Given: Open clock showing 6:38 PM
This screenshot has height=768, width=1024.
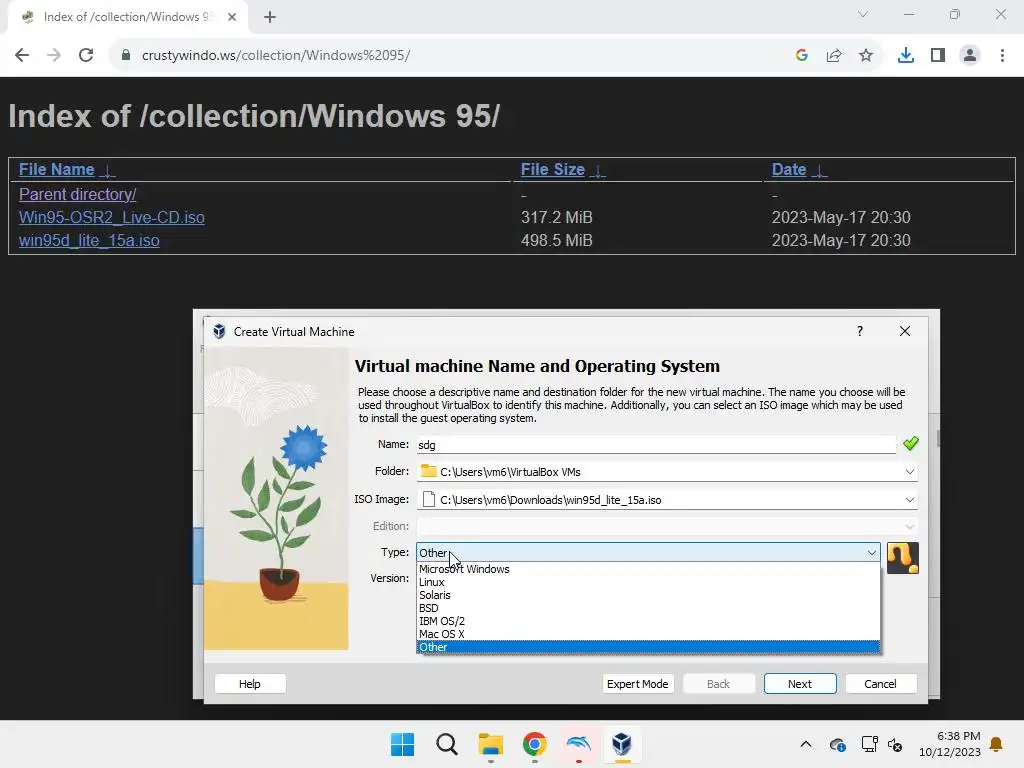Looking at the screenshot, I should 950,744.
